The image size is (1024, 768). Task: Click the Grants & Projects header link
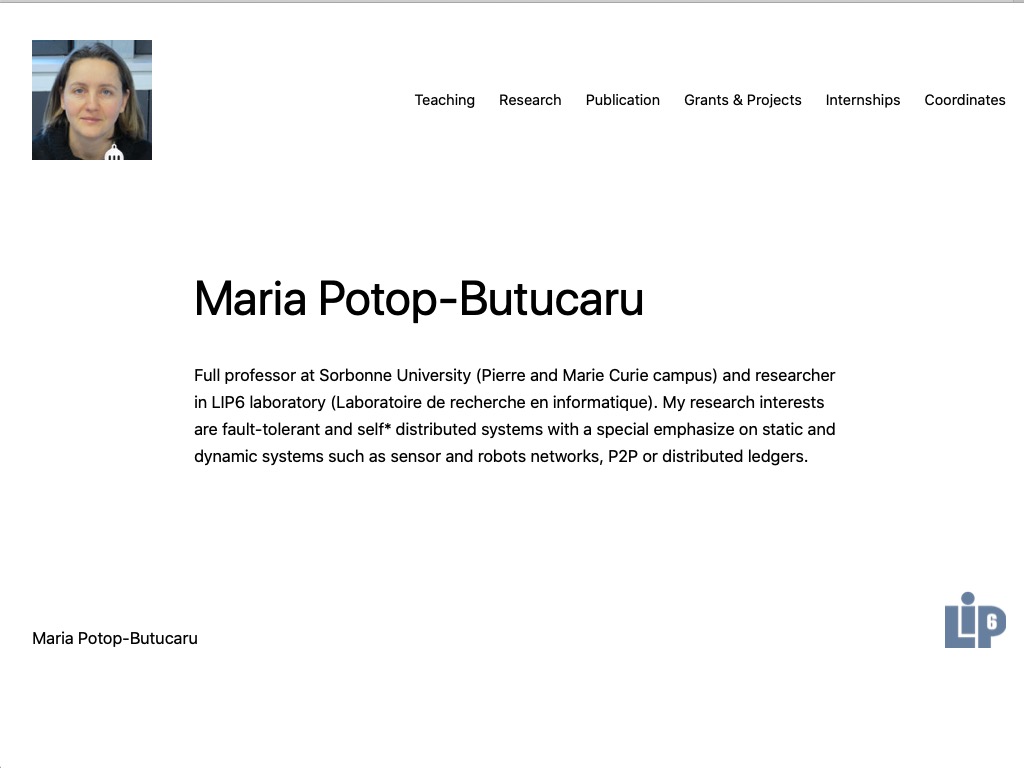pyautogui.click(x=743, y=100)
